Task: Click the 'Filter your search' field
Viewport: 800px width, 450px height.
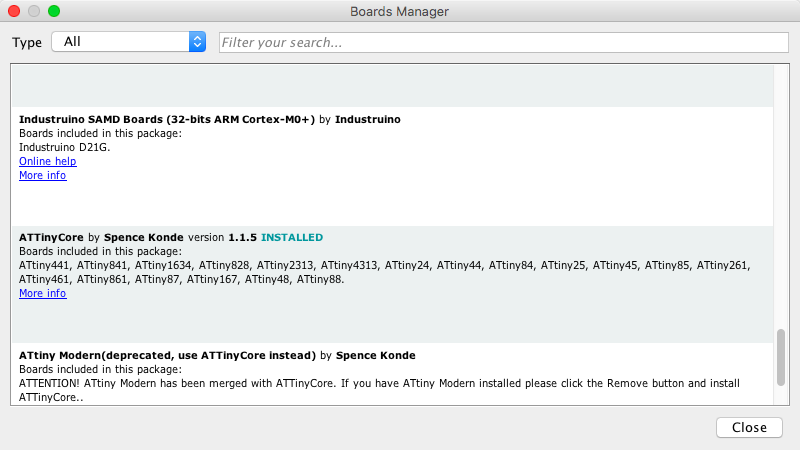Action: coord(502,43)
